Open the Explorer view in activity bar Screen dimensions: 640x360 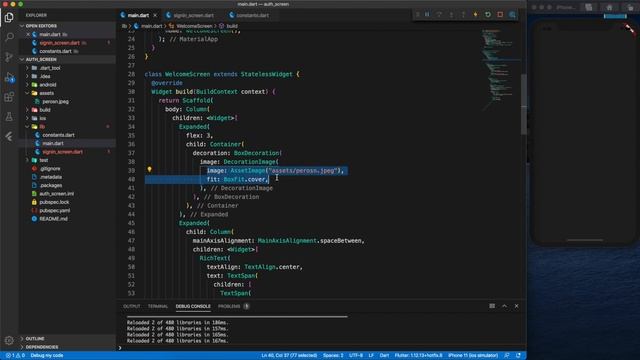(9, 17)
